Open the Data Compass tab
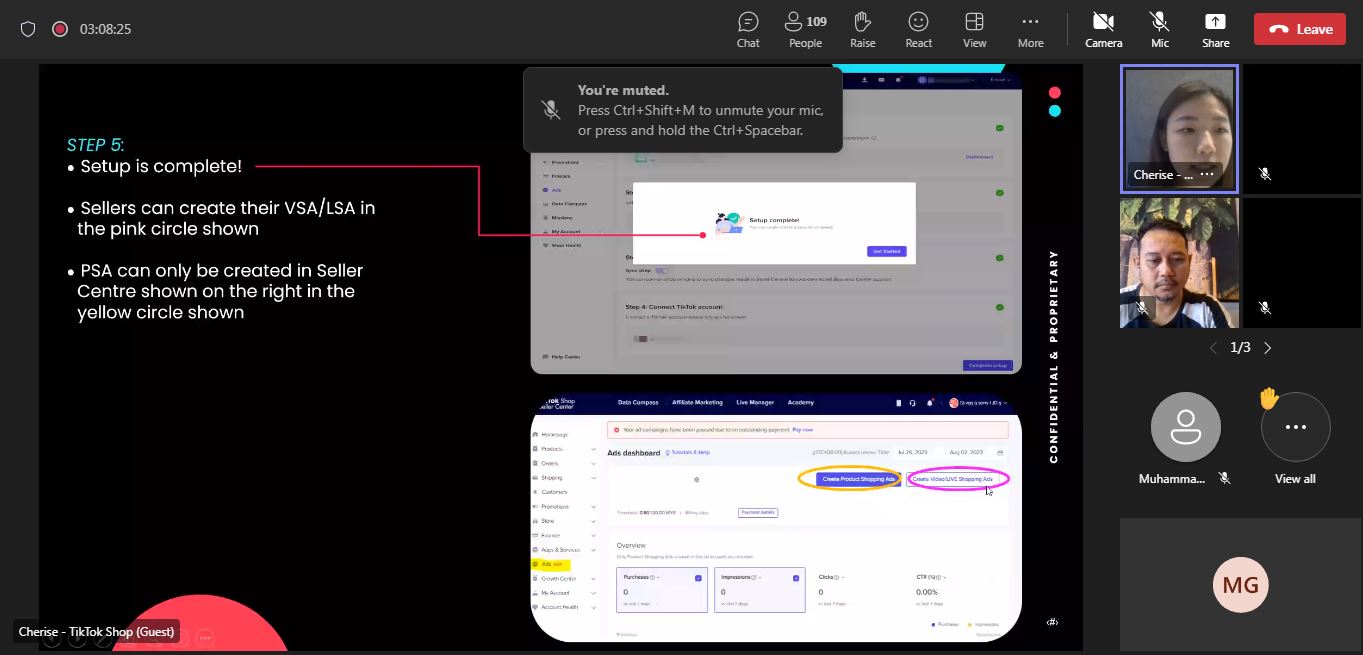 638,402
